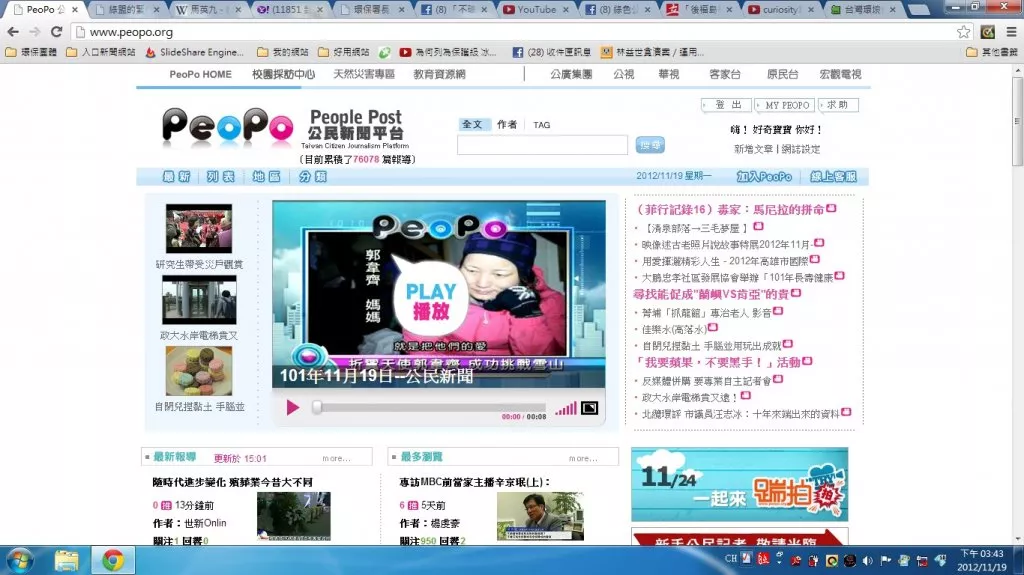1024x575 pixels.
Task: Click the extension icon beside the star
Action: 987,31
